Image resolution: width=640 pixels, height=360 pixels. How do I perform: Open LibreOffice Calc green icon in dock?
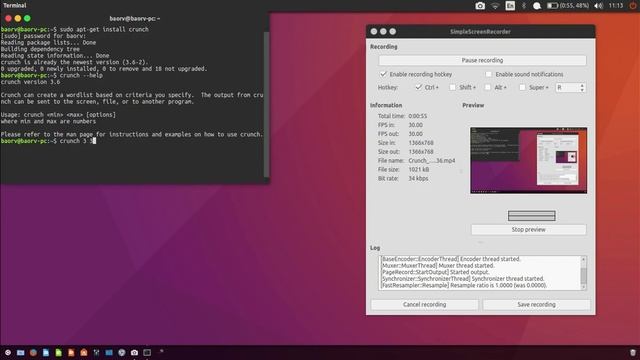tap(58, 352)
